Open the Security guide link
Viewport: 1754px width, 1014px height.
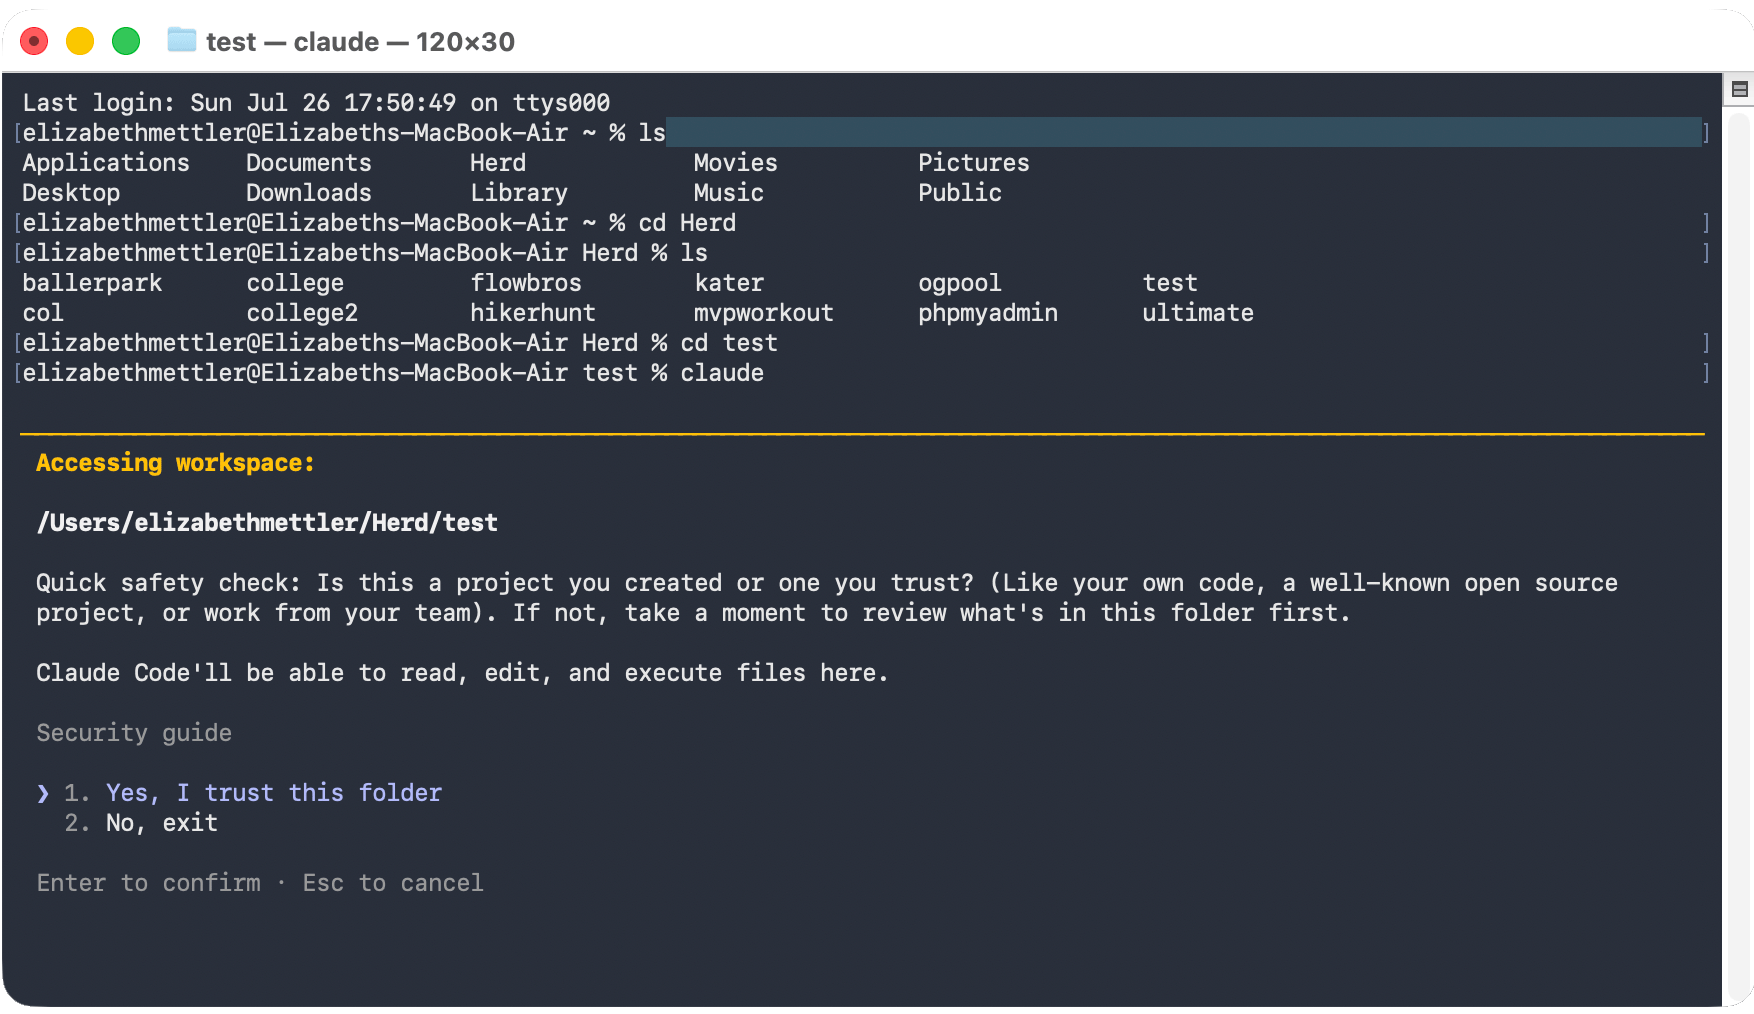(x=134, y=733)
